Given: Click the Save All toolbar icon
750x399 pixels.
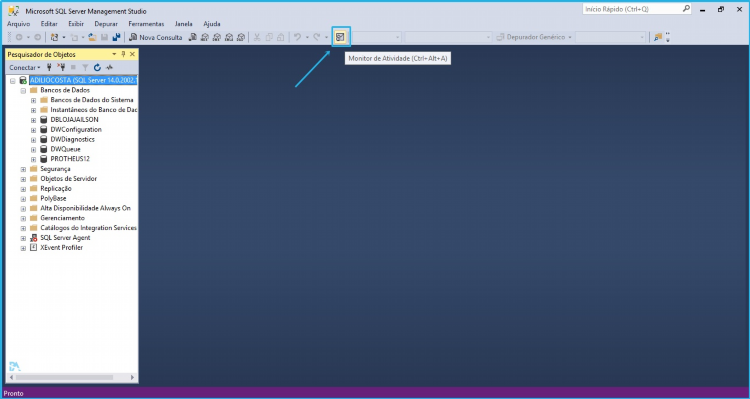Looking at the screenshot, I should 116,37.
